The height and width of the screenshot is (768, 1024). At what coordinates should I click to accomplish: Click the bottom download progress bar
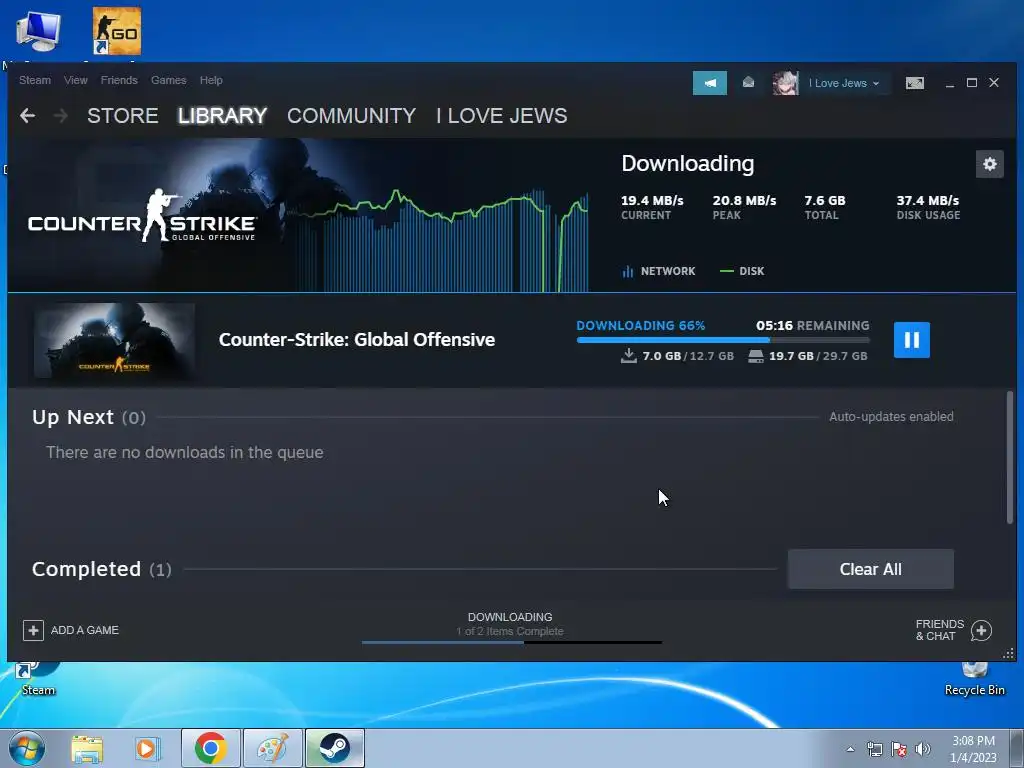(x=511, y=643)
